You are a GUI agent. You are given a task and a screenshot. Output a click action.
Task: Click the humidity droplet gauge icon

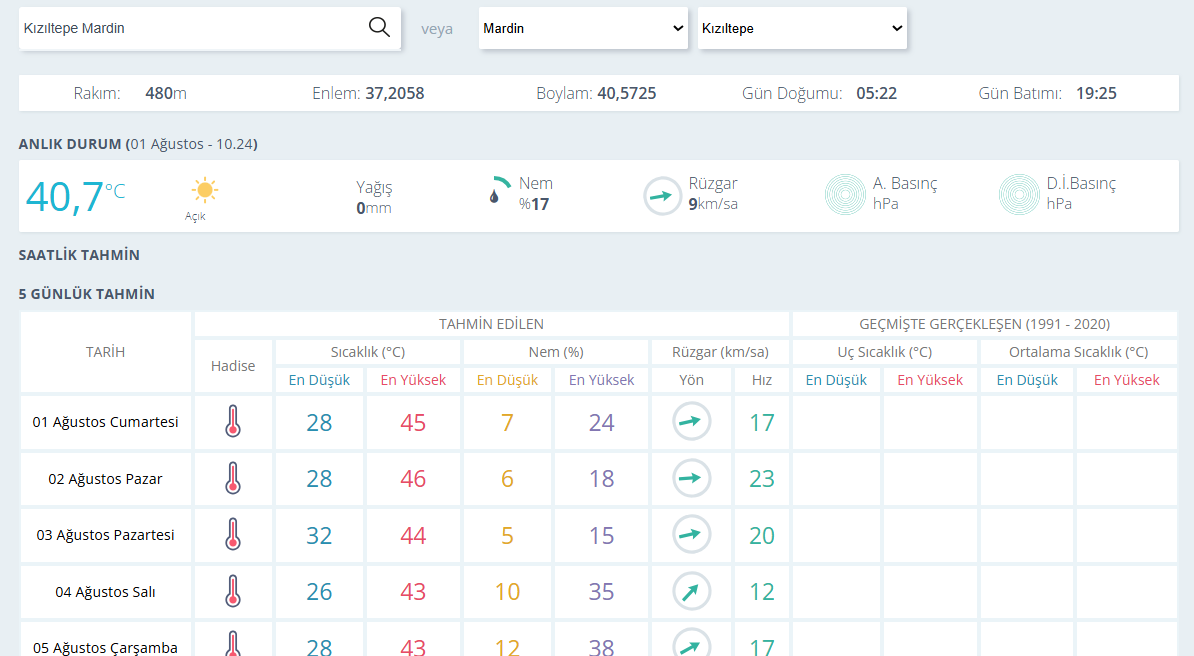498,190
